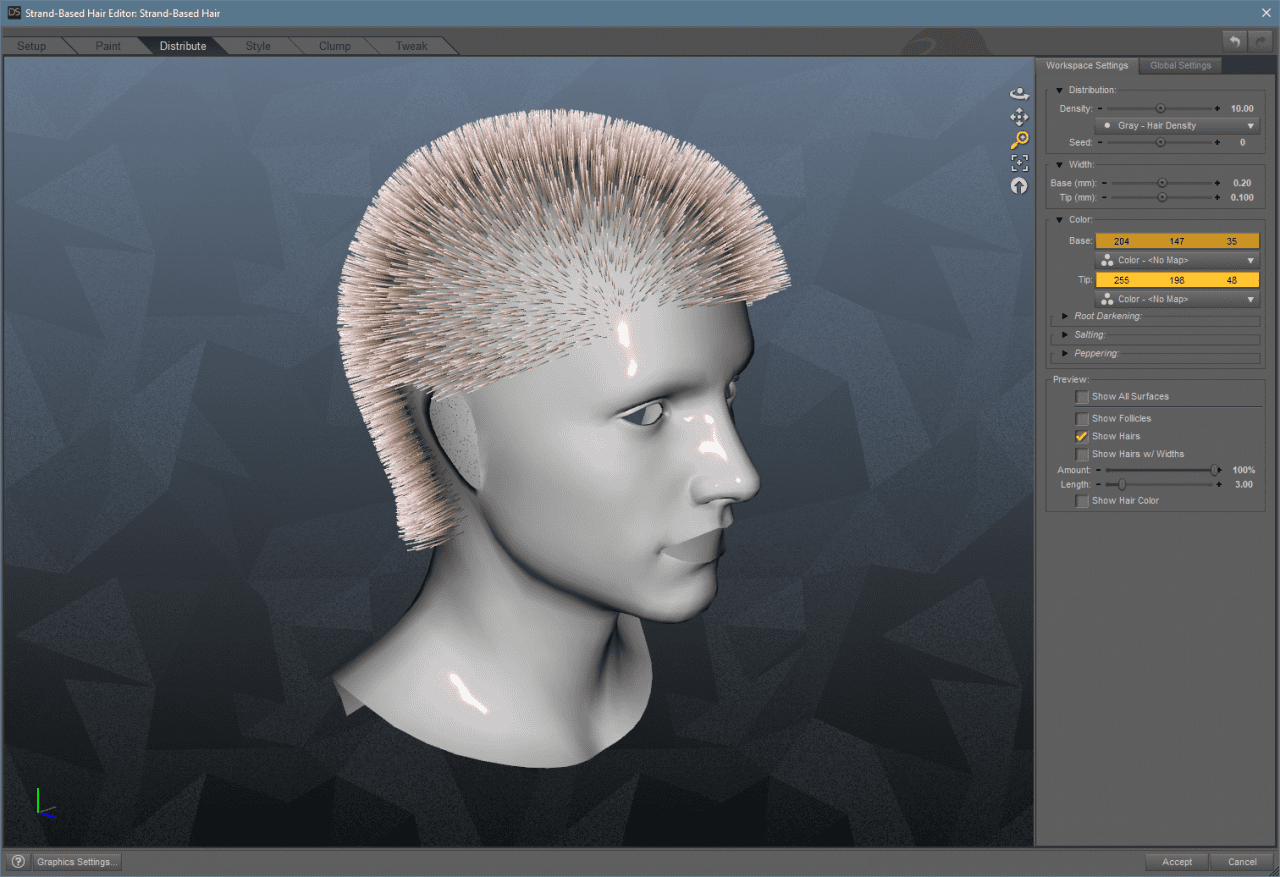
Task: Activate the pan view tool
Action: [x=1019, y=117]
